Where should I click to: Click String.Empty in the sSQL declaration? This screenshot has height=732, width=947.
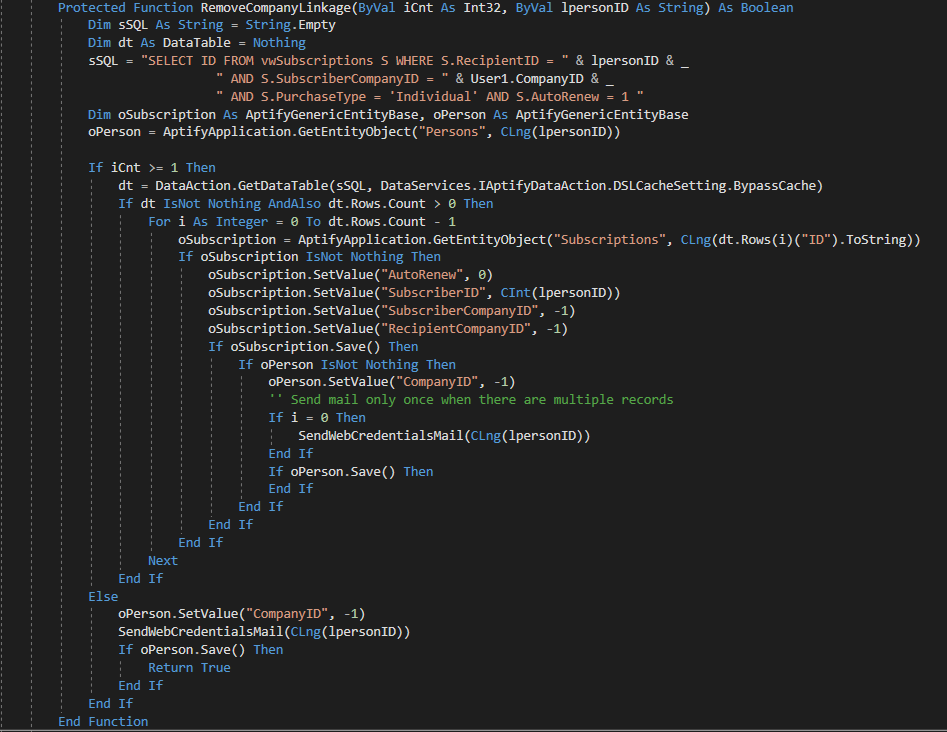pyautogui.click(x=290, y=25)
